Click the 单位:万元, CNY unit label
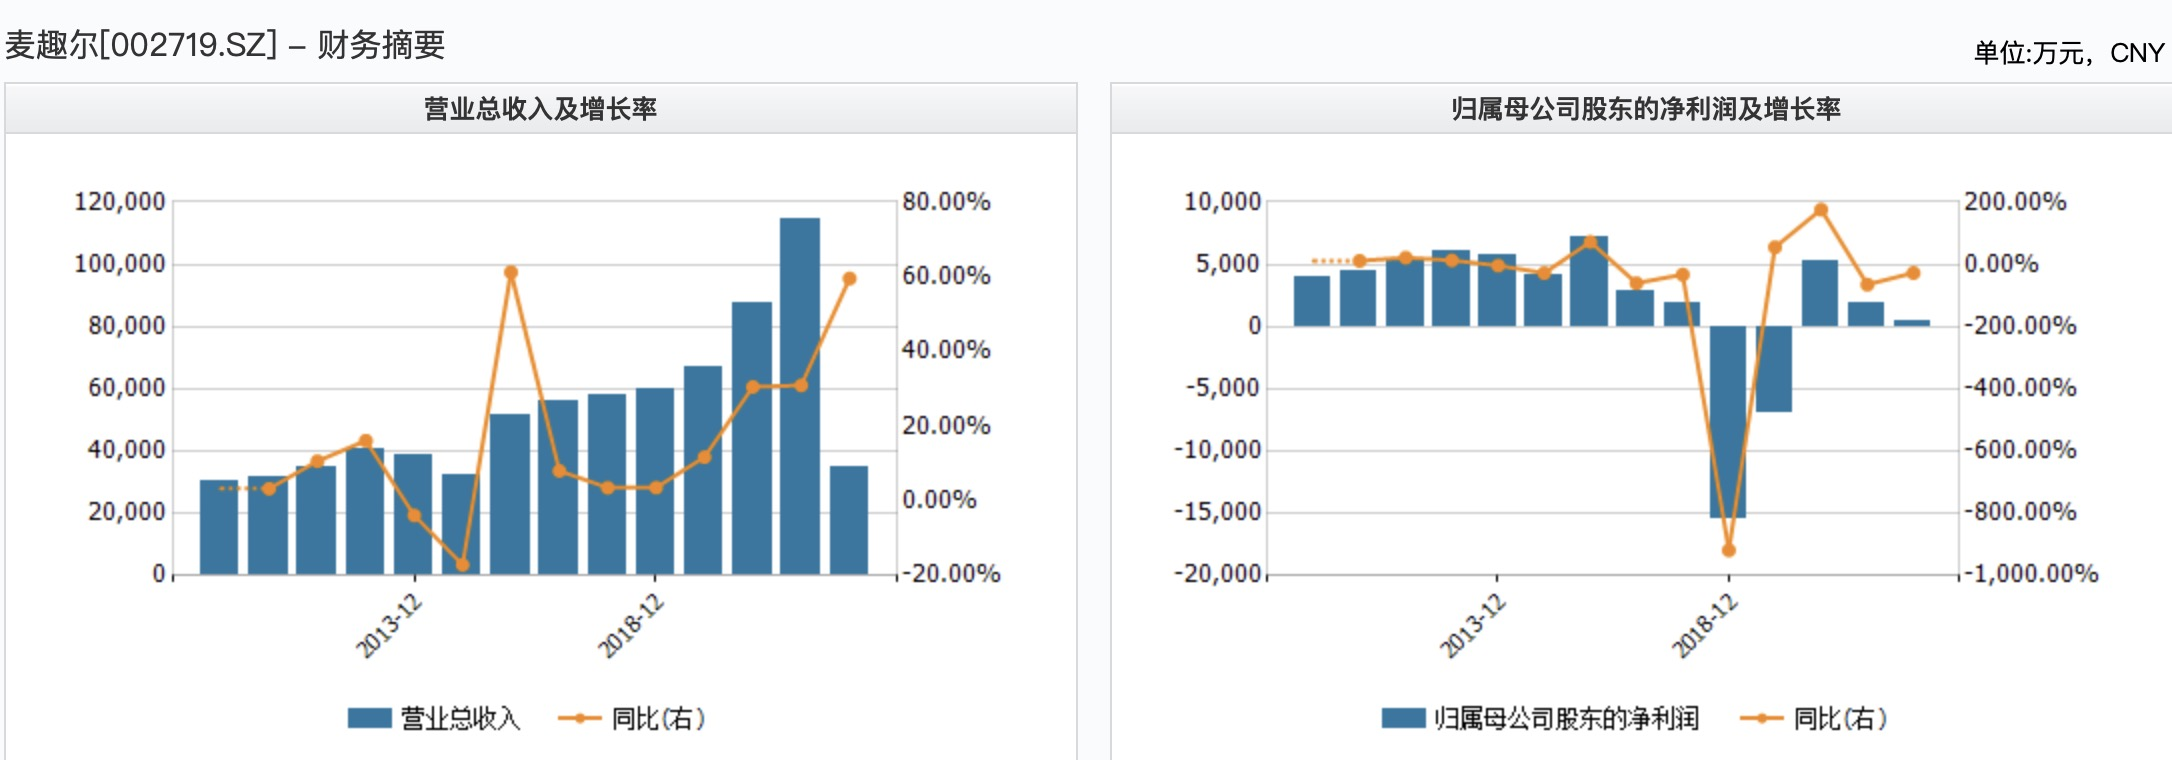 (x=2068, y=53)
